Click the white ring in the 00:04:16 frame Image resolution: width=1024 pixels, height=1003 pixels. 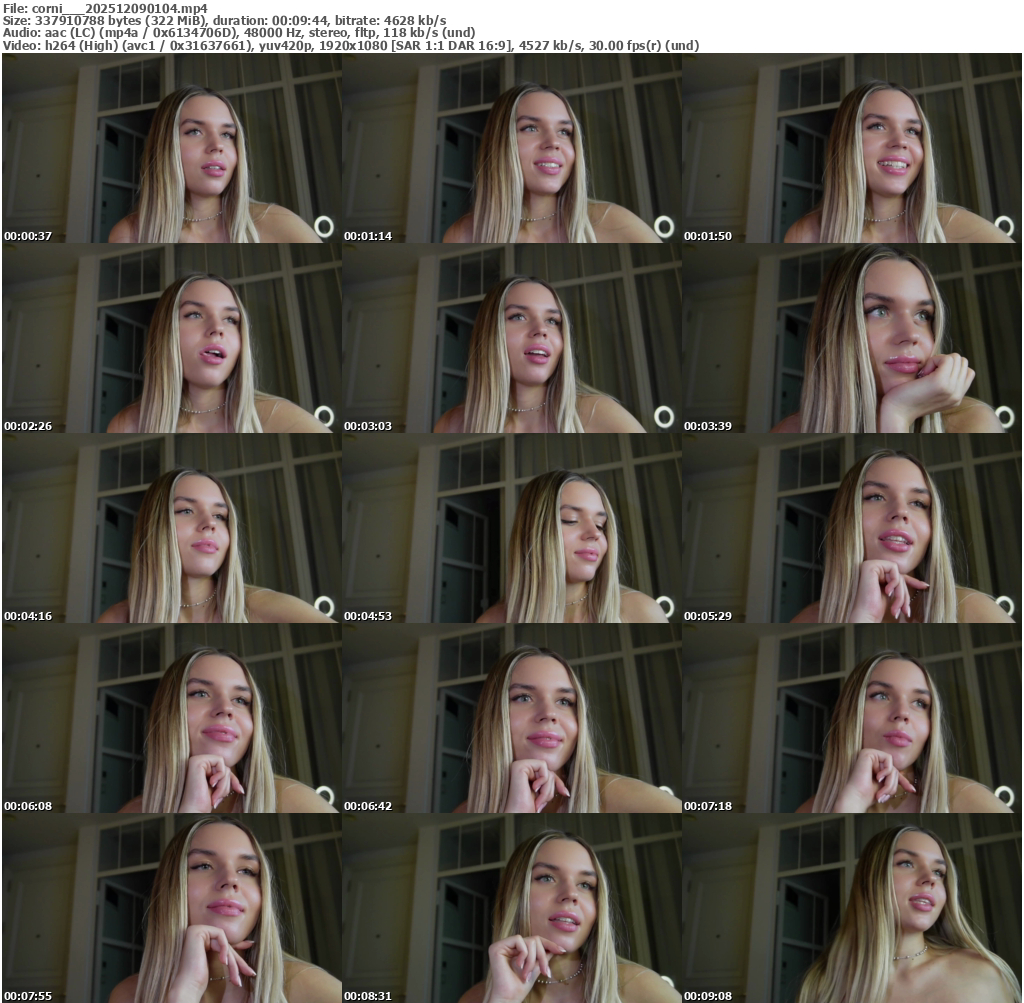[324, 605]
